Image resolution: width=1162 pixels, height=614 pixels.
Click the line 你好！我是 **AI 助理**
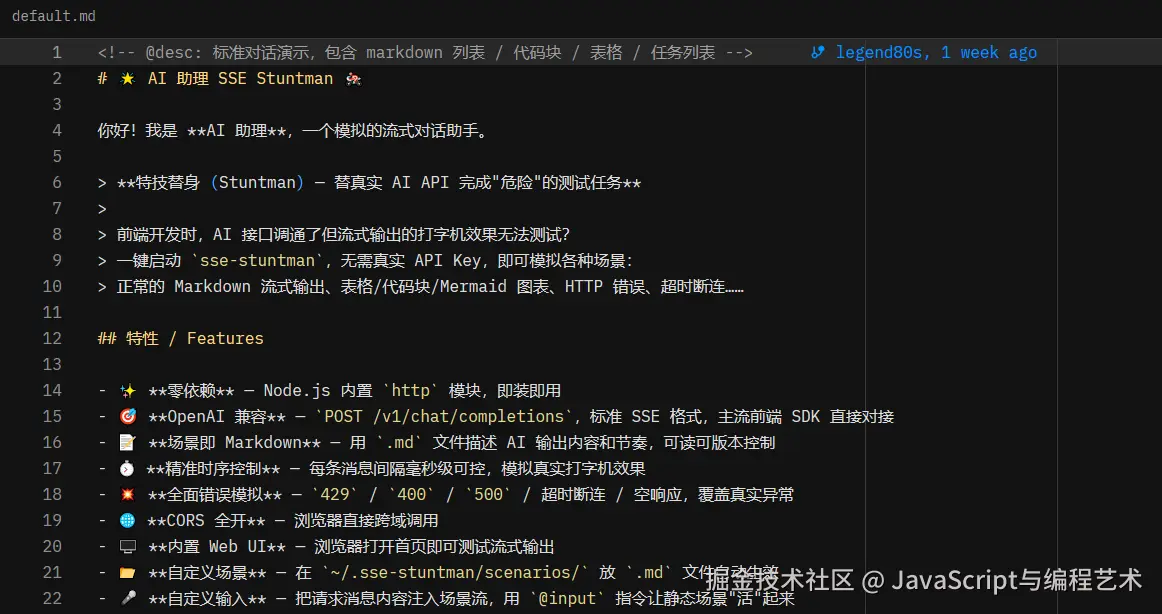[293, 131]
